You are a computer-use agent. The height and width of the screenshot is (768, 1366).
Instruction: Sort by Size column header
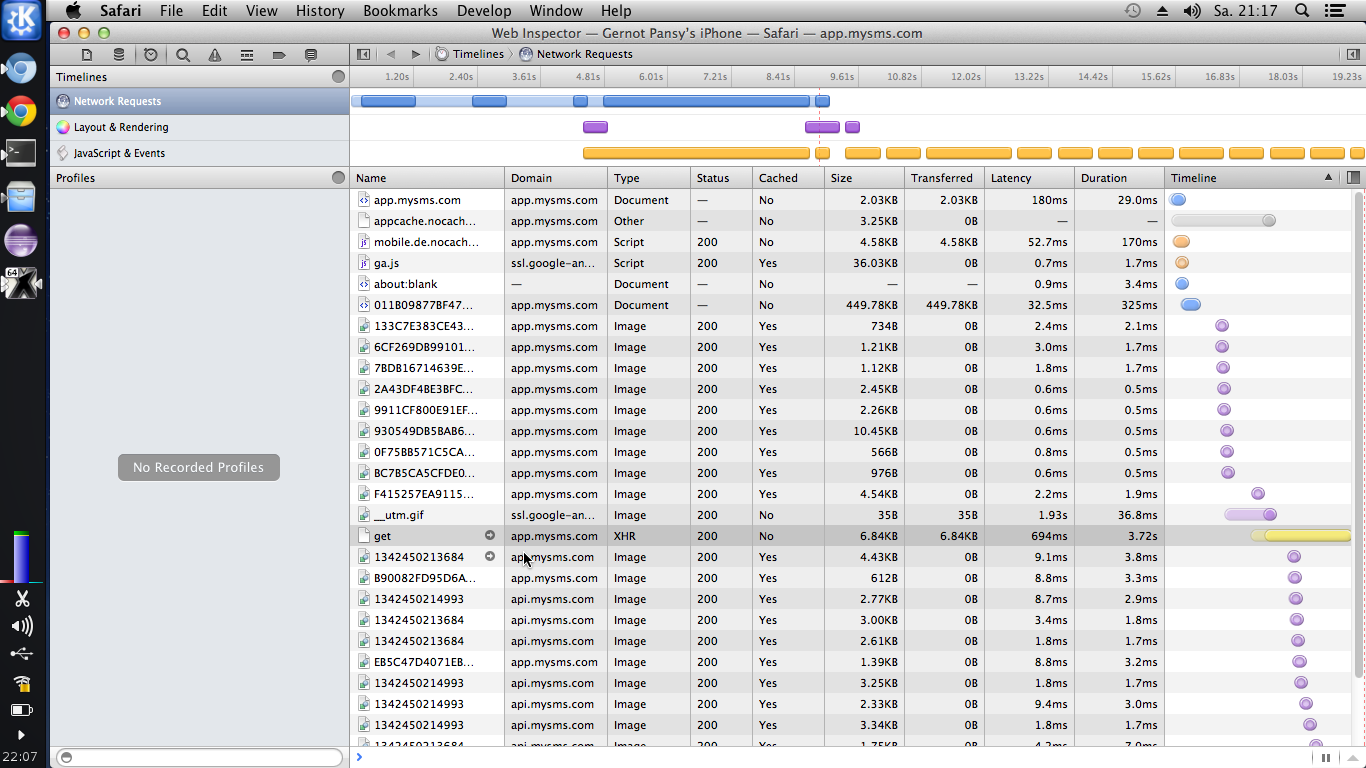point(864,178)
